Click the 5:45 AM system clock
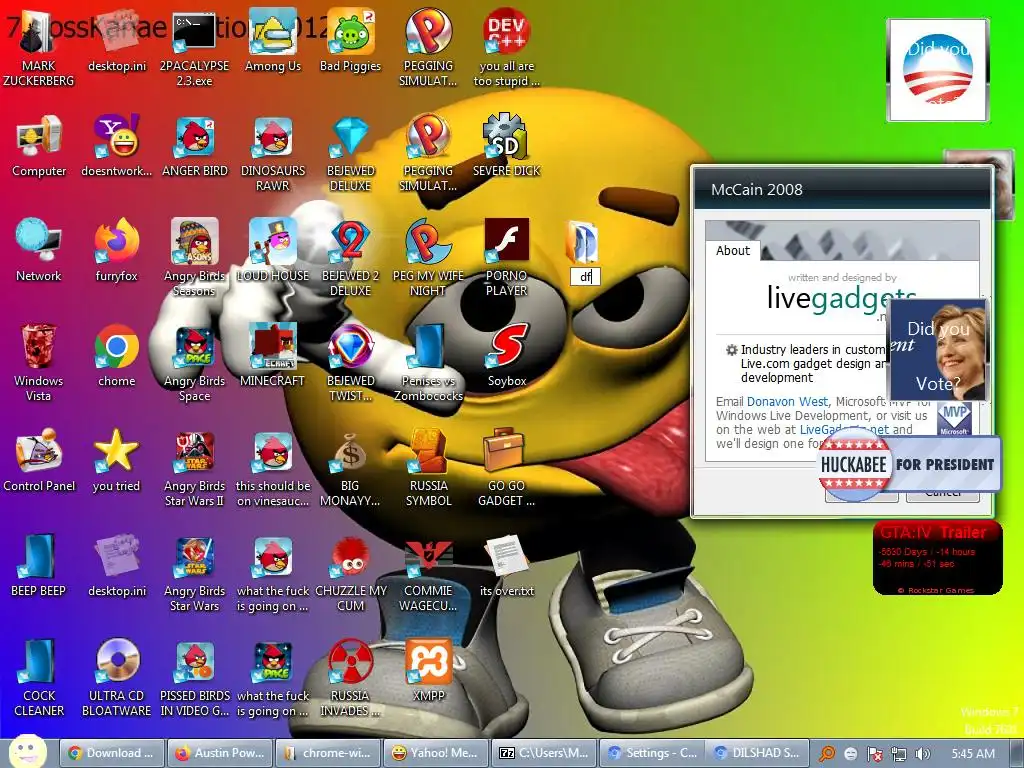Image resolution: width=1024 pixels, height=768 pixels. tap(974, 754)
